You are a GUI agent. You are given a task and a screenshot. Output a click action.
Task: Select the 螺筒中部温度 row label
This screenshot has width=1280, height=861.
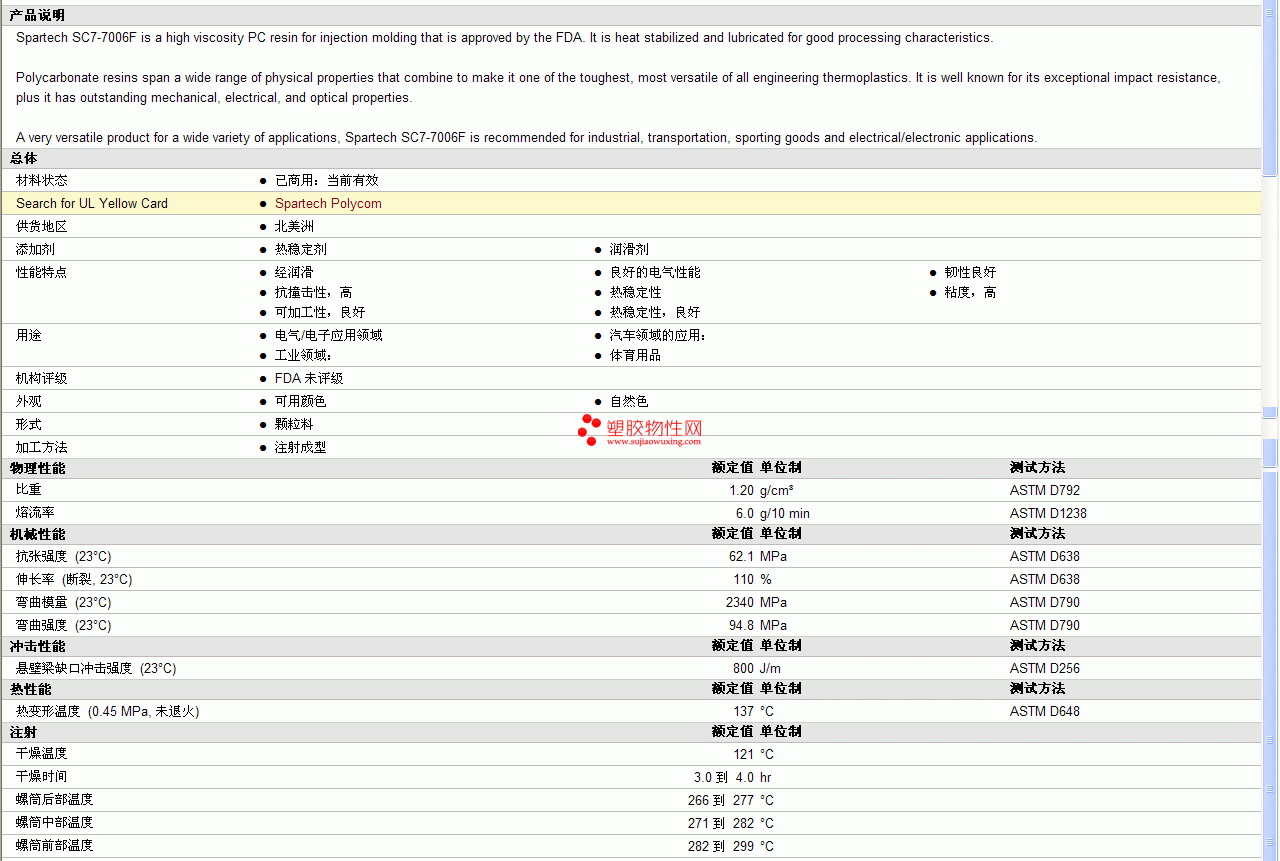click(55, 822)
